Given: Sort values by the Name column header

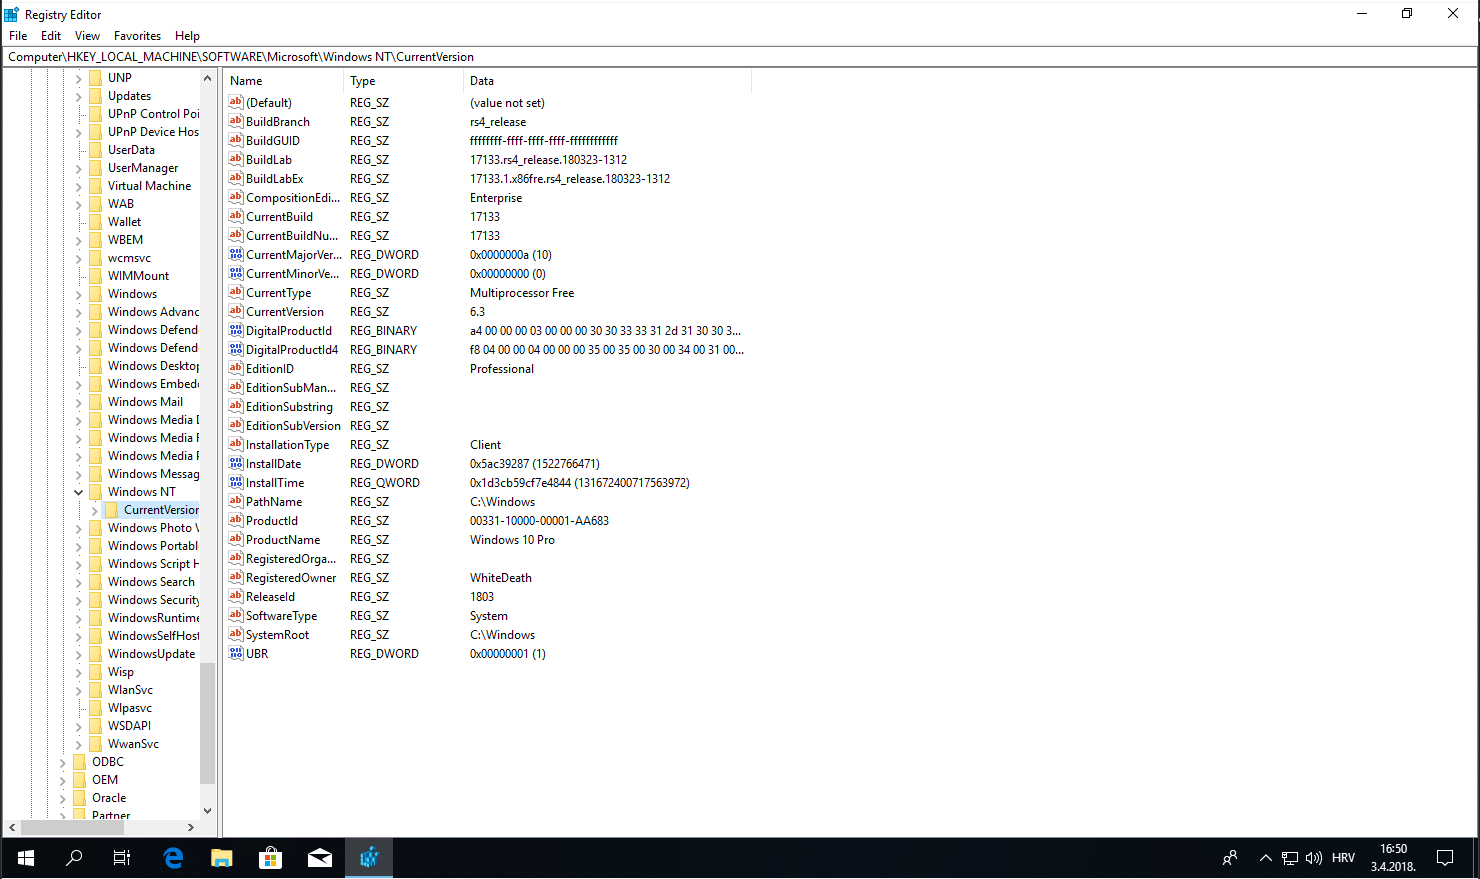Looking at the screenshot, I should point(284,81).
